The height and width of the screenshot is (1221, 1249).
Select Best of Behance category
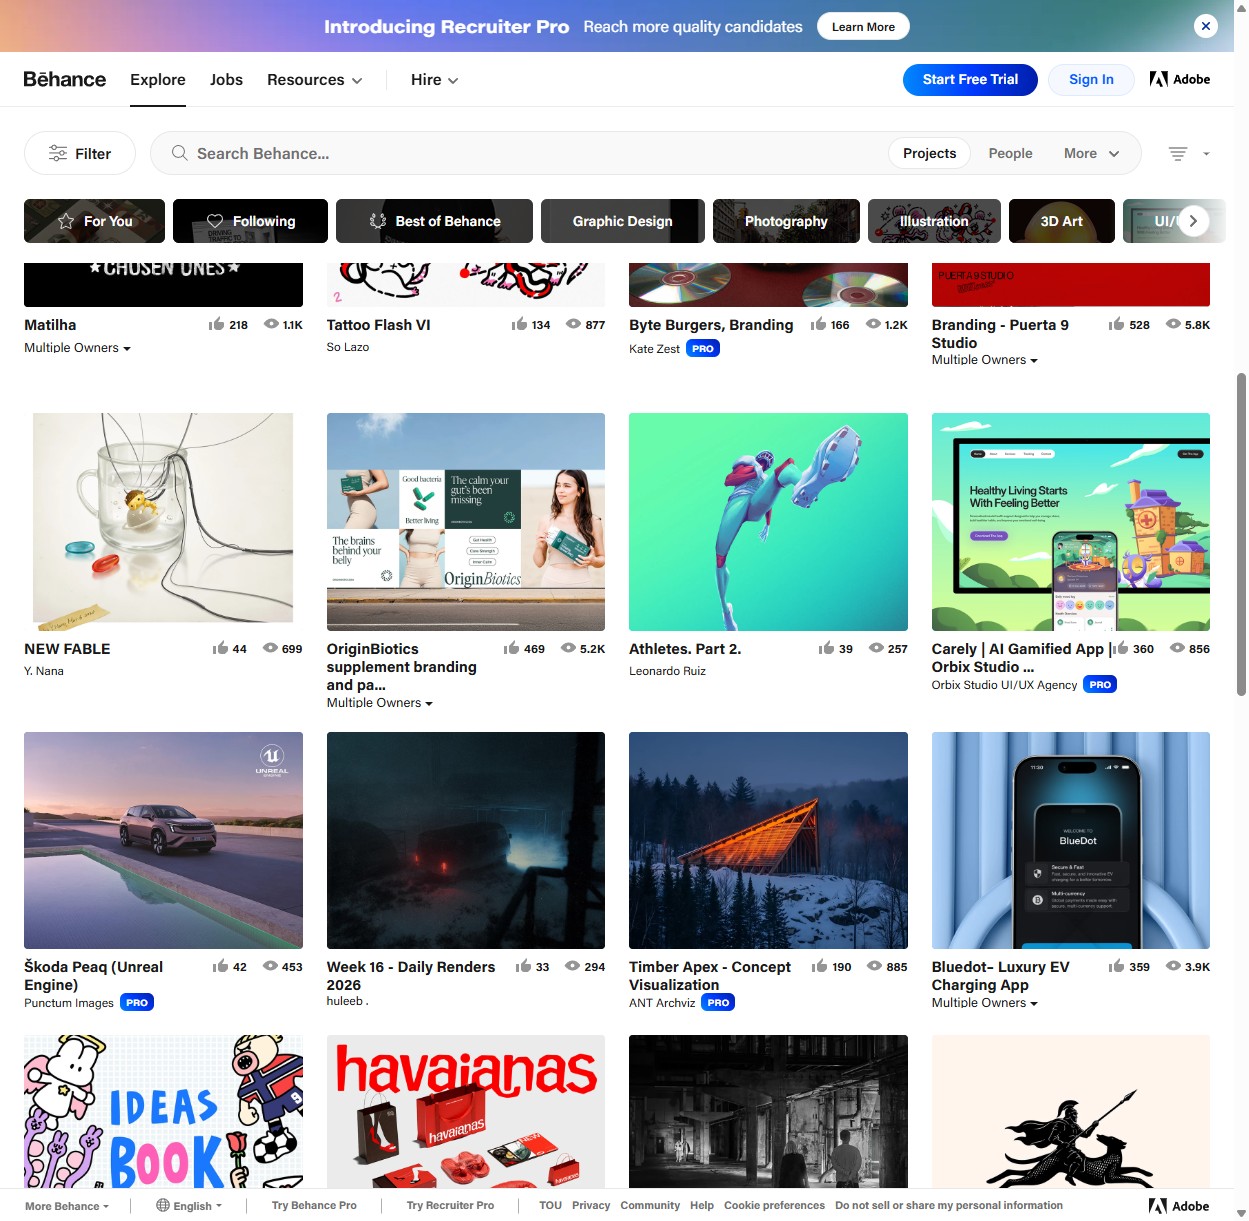(x=434, y=221)
